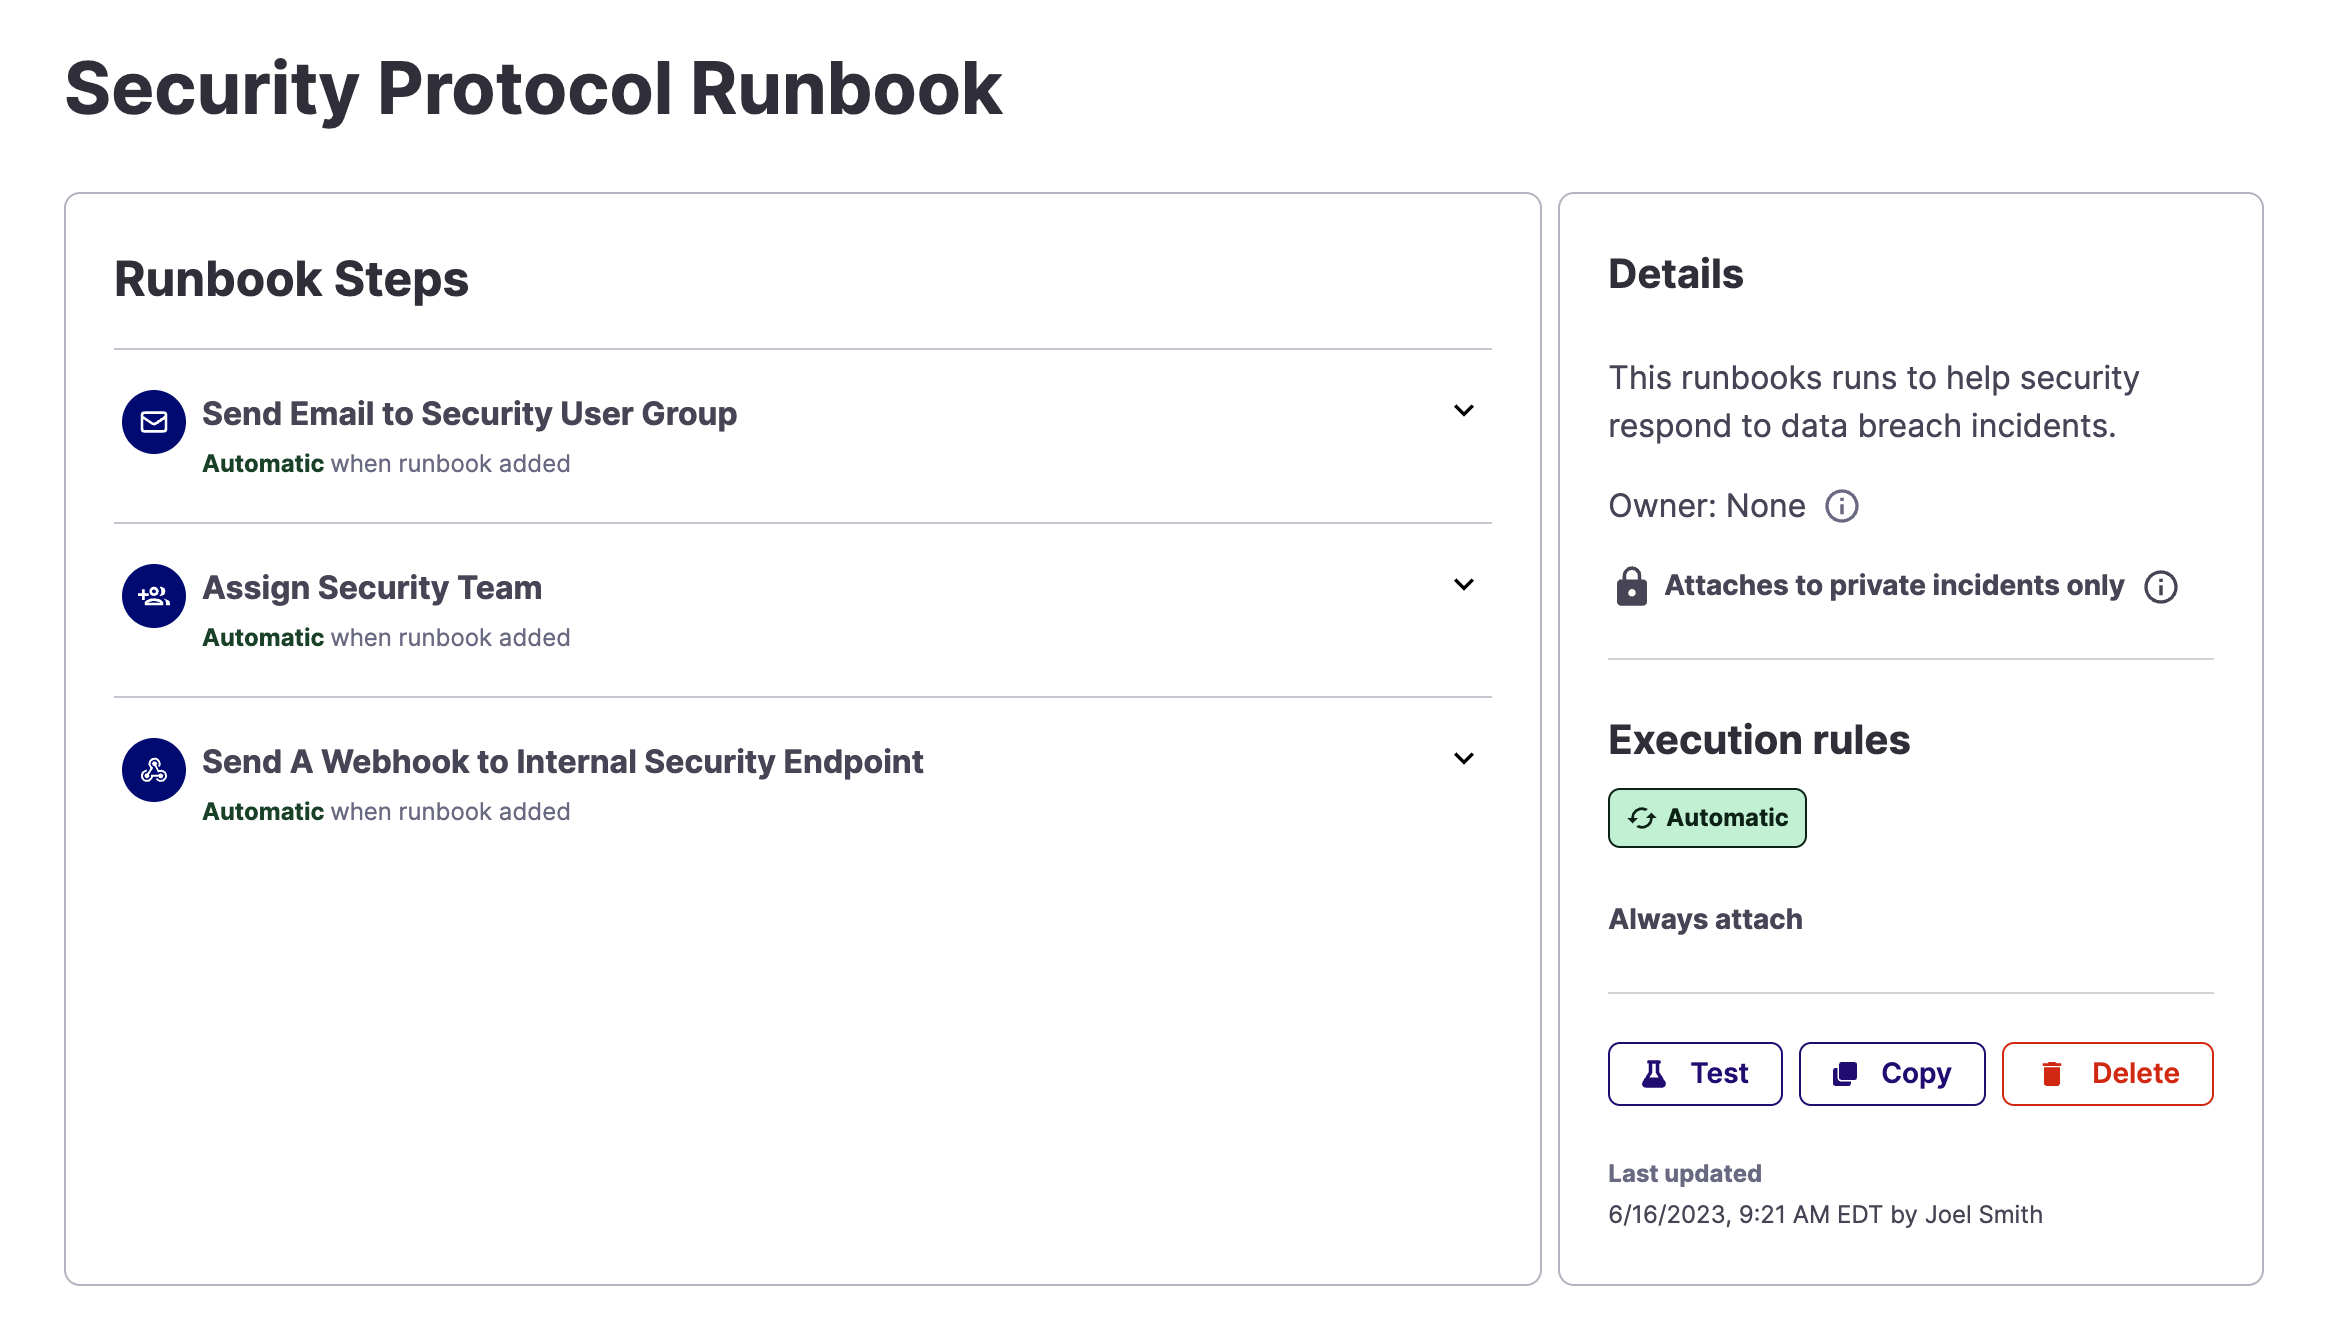Click the sync arrows icon in Automatic badge
This screenshot has height=1332, width=2340.
coord(1641,818)
